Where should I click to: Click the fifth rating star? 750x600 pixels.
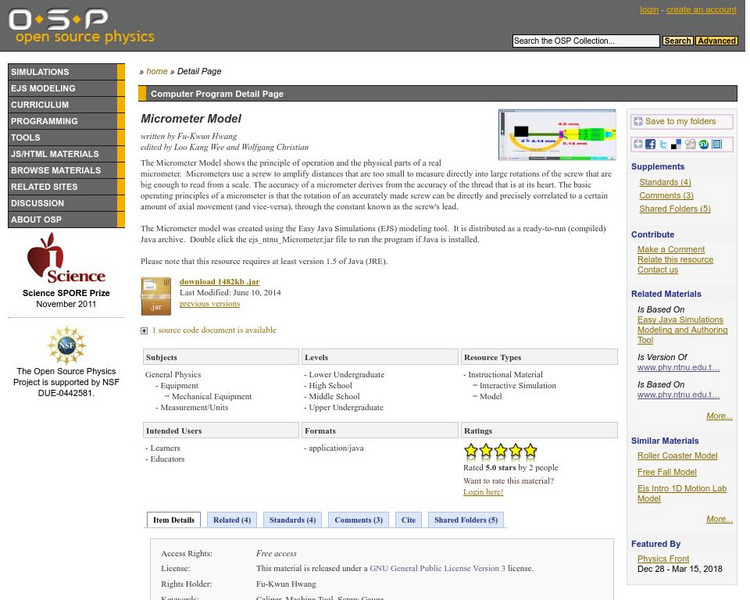click(x=530, y=450)
